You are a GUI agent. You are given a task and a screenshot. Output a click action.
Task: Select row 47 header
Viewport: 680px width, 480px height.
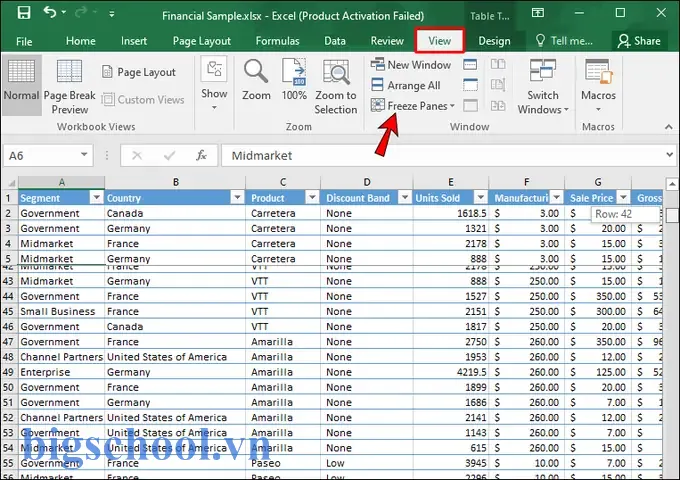(9, 342)
